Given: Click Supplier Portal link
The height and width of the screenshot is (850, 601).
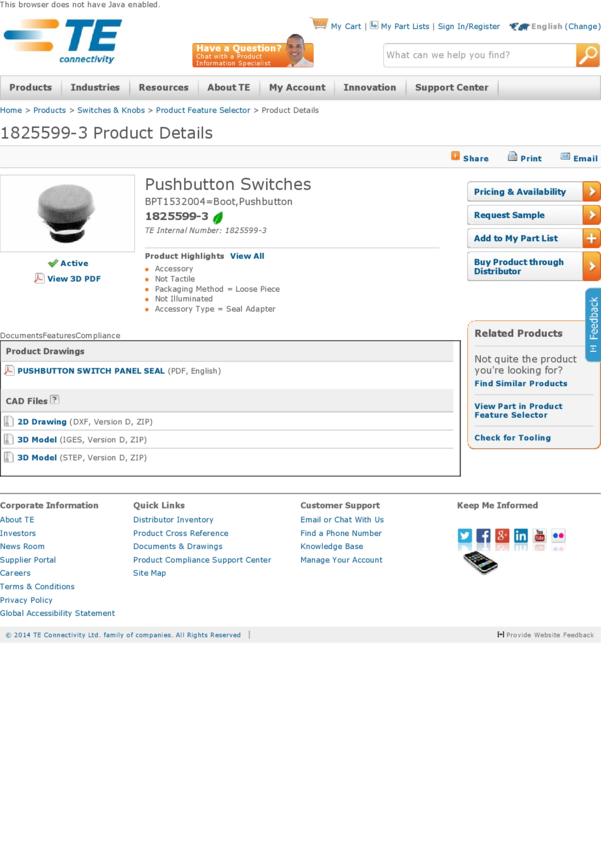Looking at the screenshot, I should click(28, 559).
